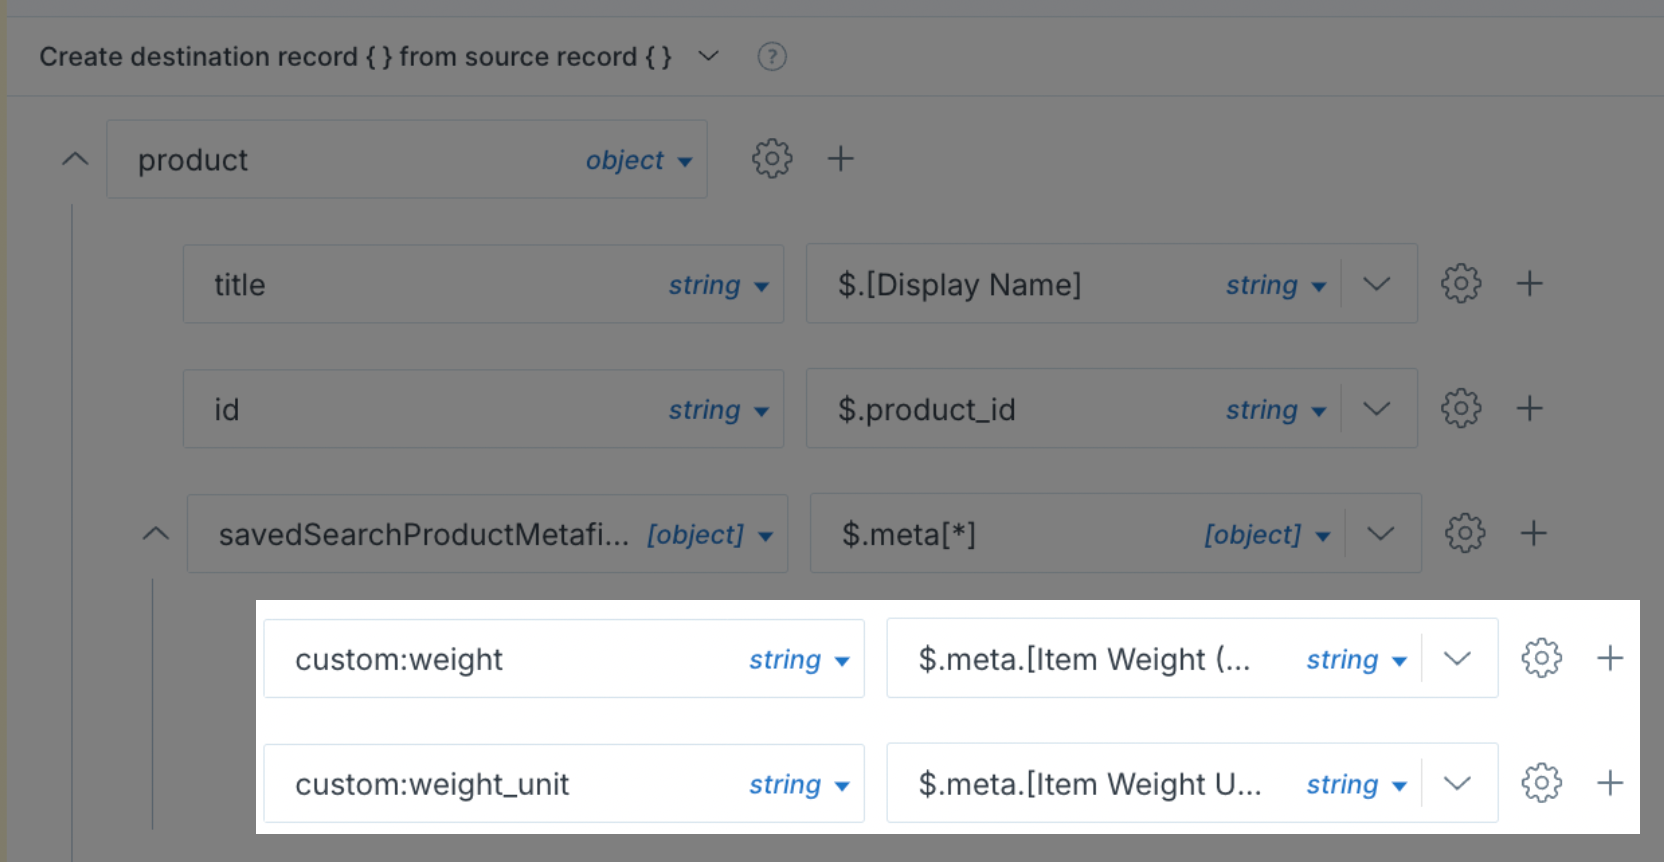Expand source chevron for $.product_id
The width and height of the screenshot is (1664, 862).
pos(1377,409)
